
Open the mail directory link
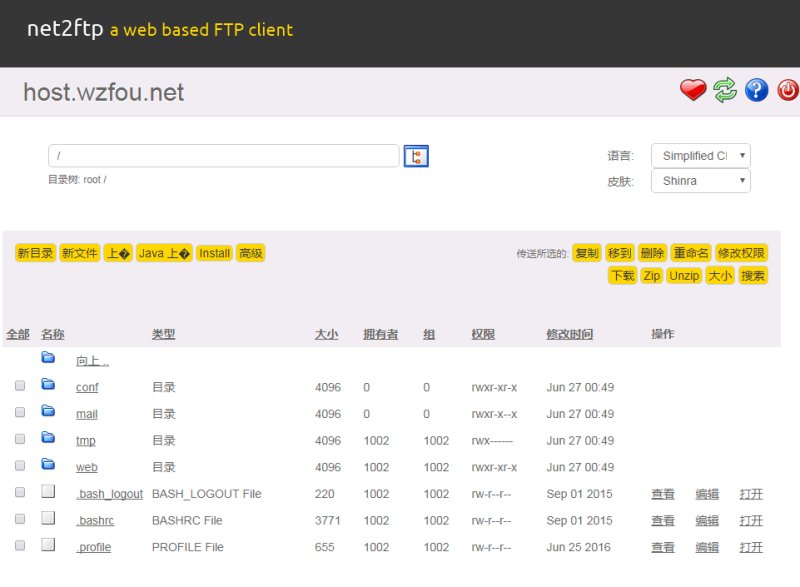pyautogui.click(x=87, y=414)
